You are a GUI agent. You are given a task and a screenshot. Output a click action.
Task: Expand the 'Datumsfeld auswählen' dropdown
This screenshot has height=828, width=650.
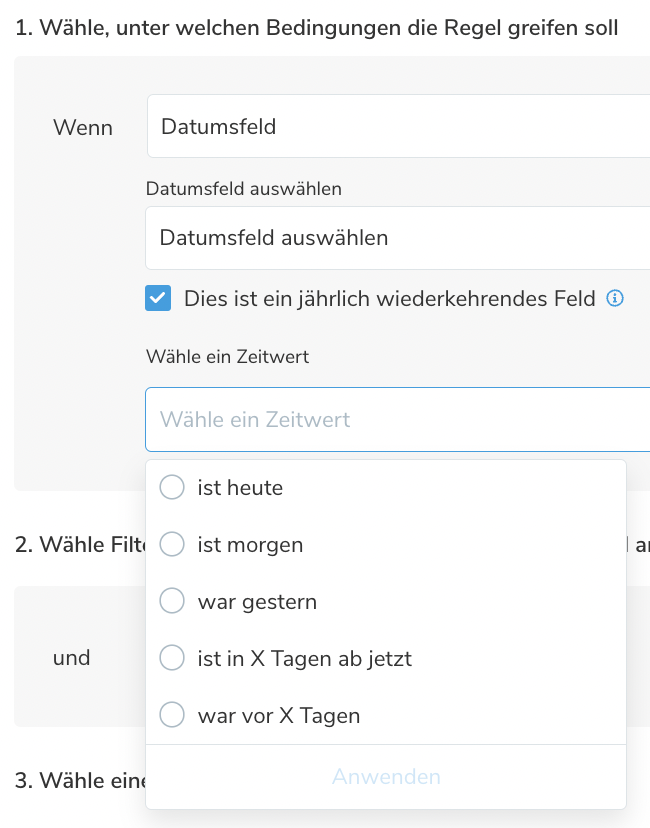398,238
